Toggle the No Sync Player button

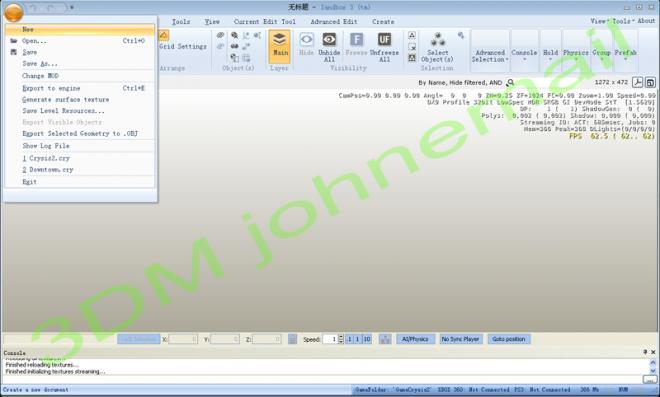point(460,339)
